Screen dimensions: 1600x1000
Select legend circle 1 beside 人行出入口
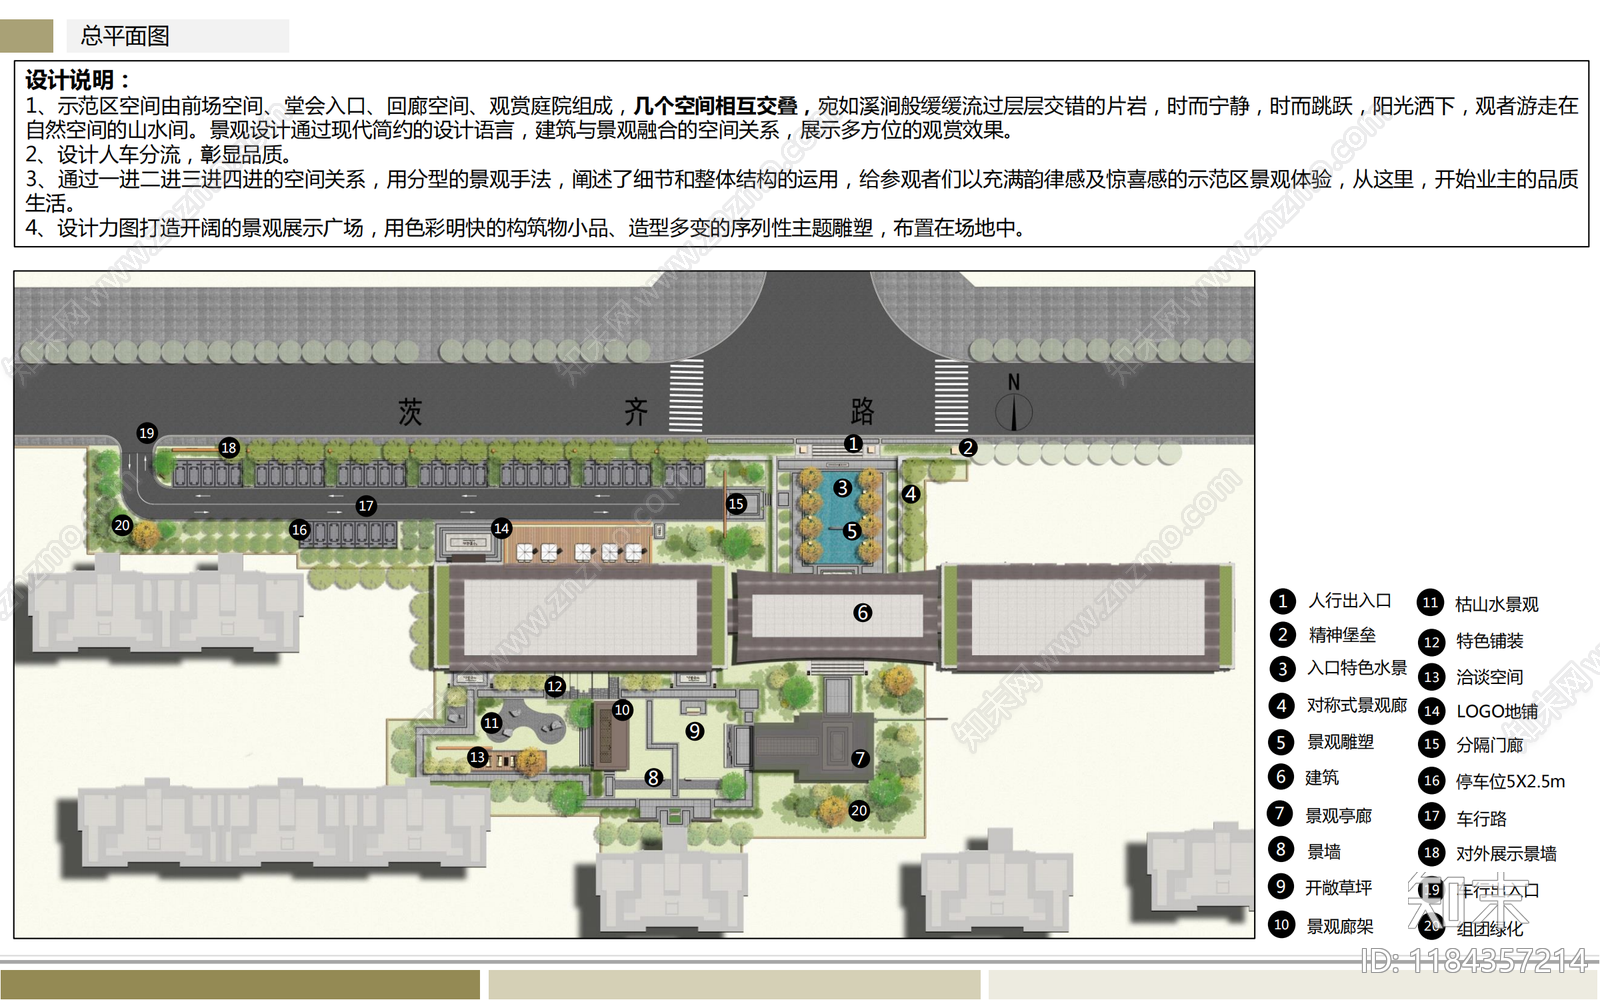pos(1282,601)
